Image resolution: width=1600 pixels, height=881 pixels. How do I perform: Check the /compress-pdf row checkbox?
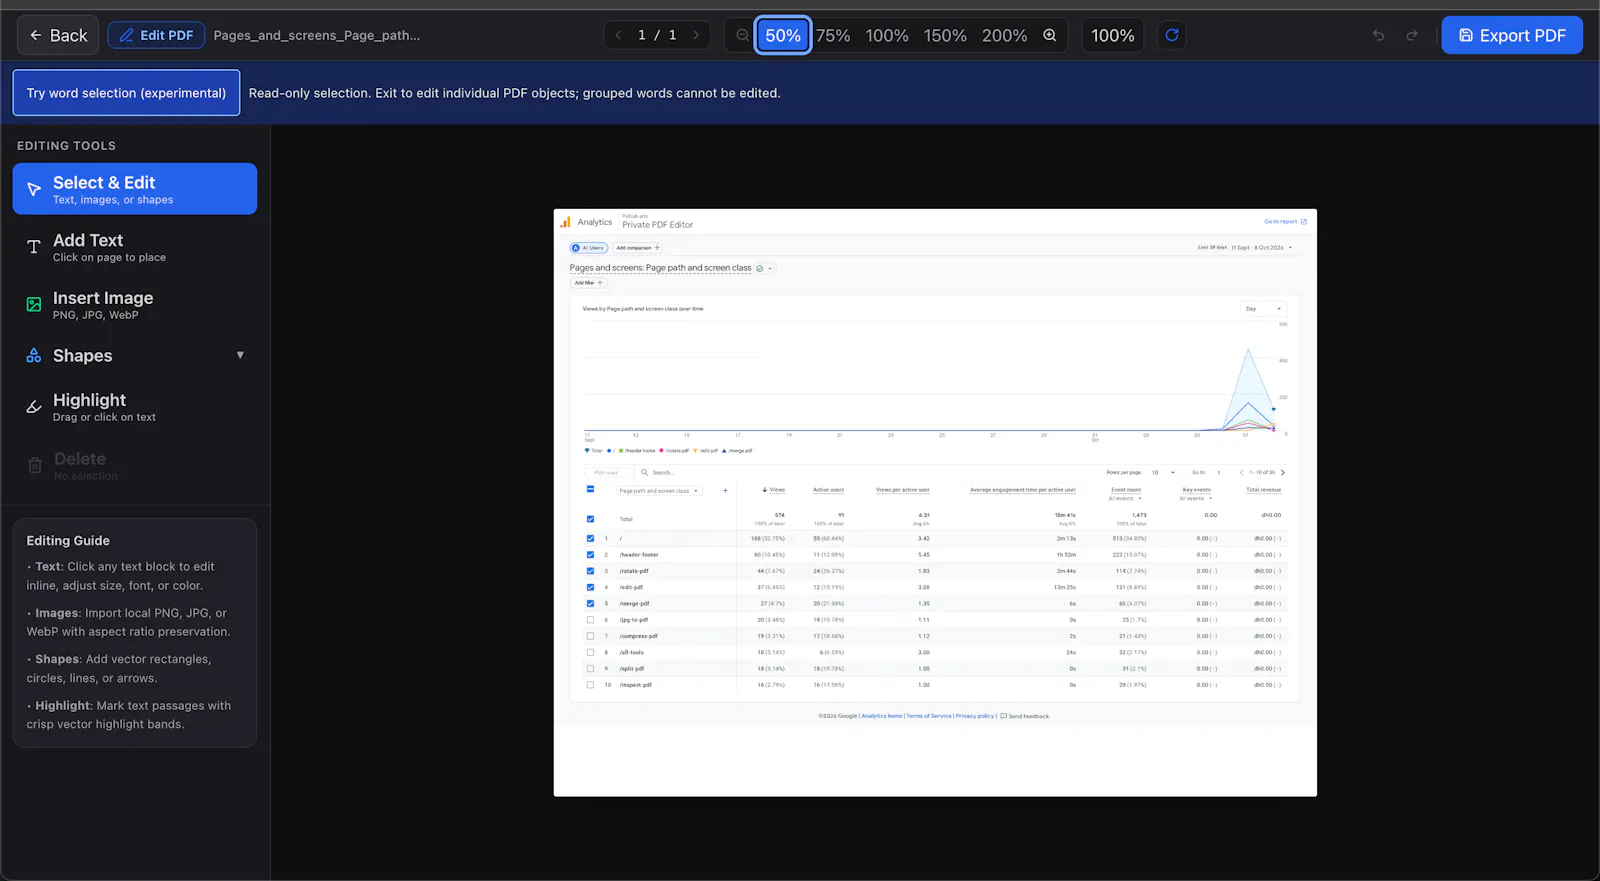pos(590,636)
